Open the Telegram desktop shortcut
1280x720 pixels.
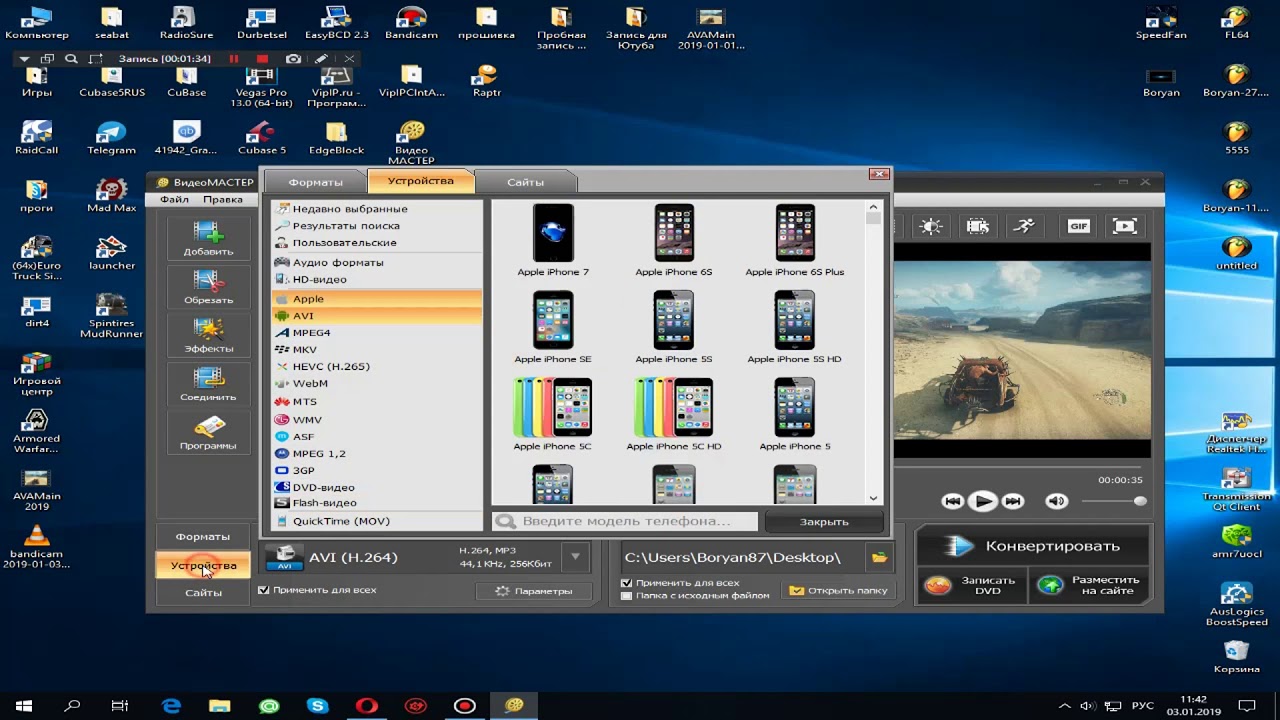111,138
